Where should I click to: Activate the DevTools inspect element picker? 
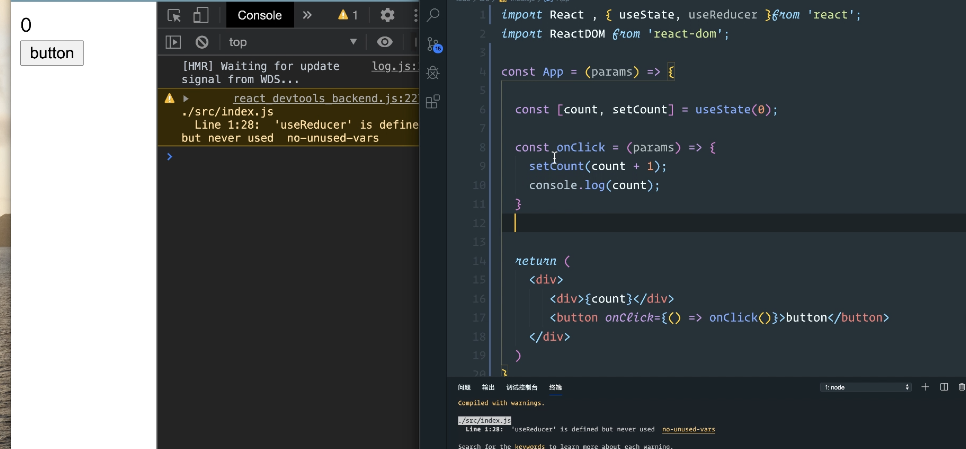(174, 15)
